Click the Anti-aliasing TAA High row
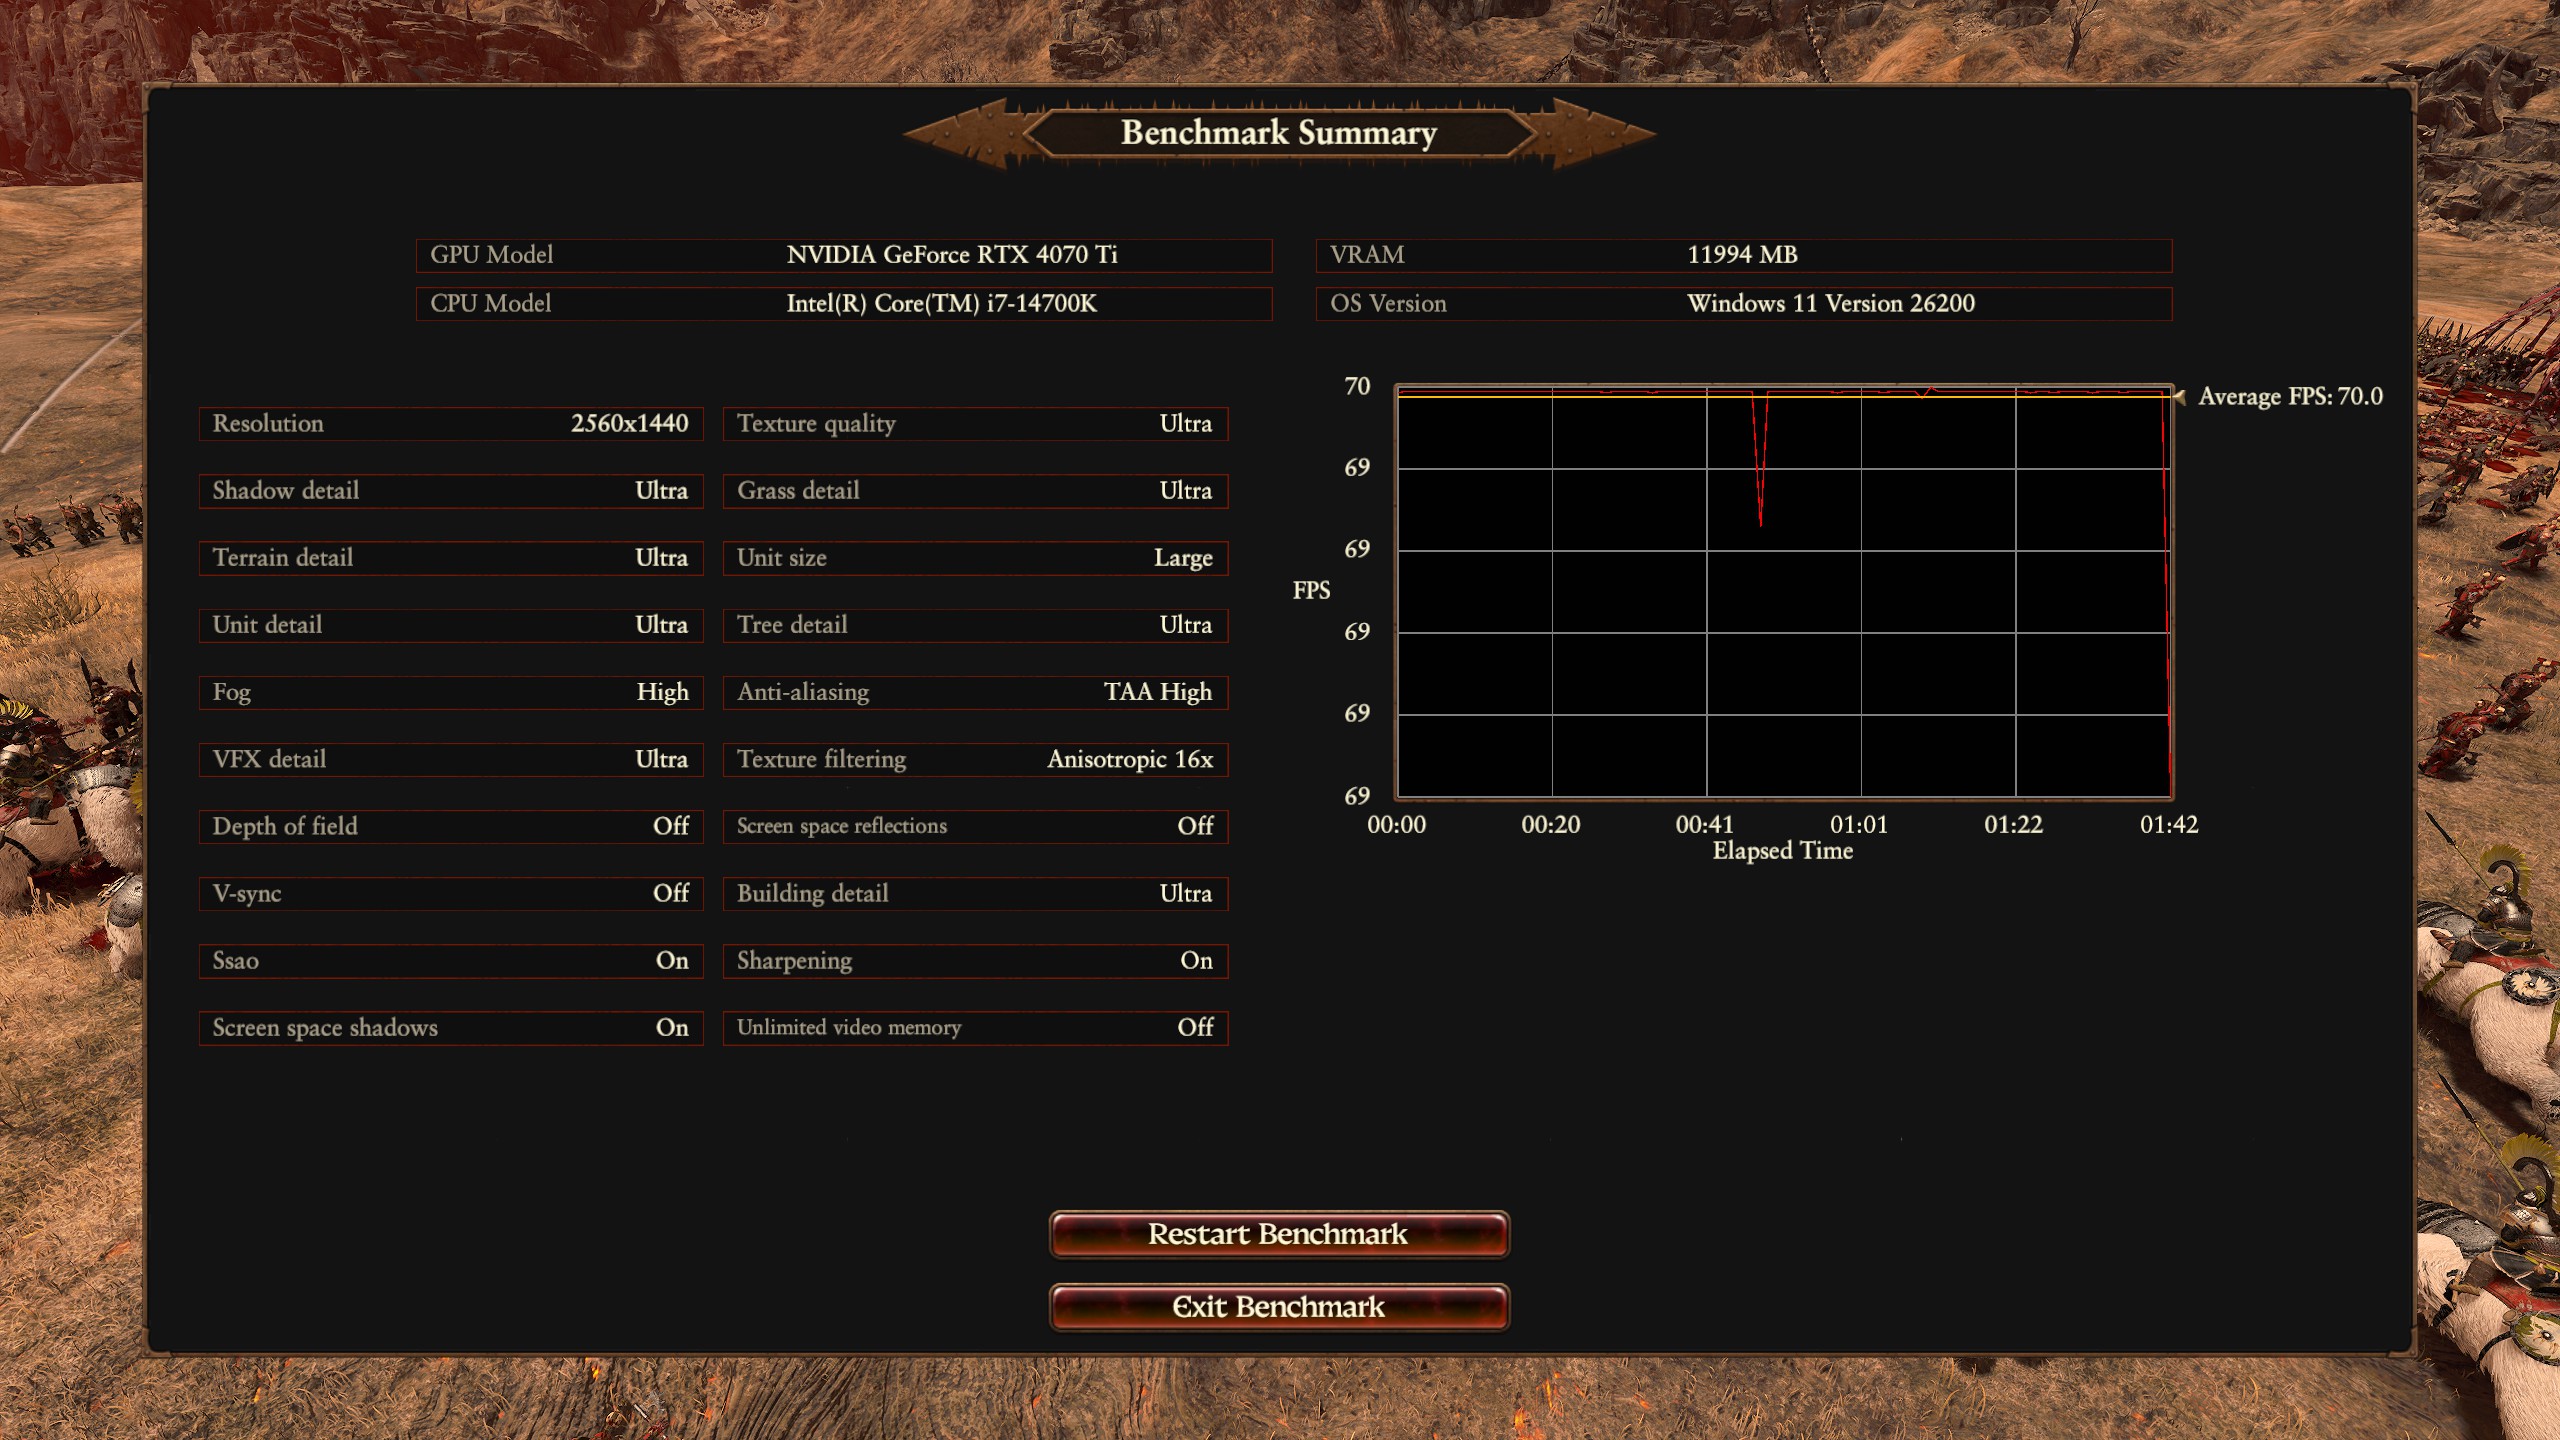Viewport: 2560px width, 1440px height. click(x=975, y=692)
